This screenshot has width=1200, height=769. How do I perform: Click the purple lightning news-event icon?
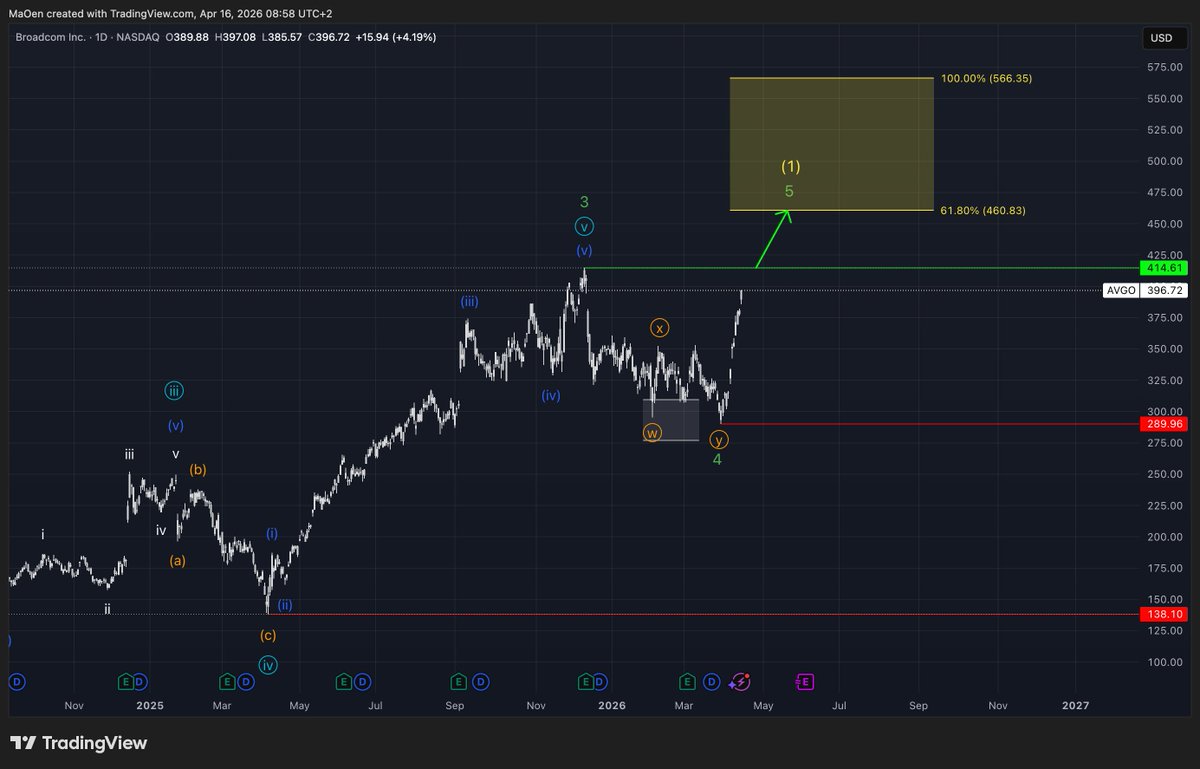[x=740, y=682]
